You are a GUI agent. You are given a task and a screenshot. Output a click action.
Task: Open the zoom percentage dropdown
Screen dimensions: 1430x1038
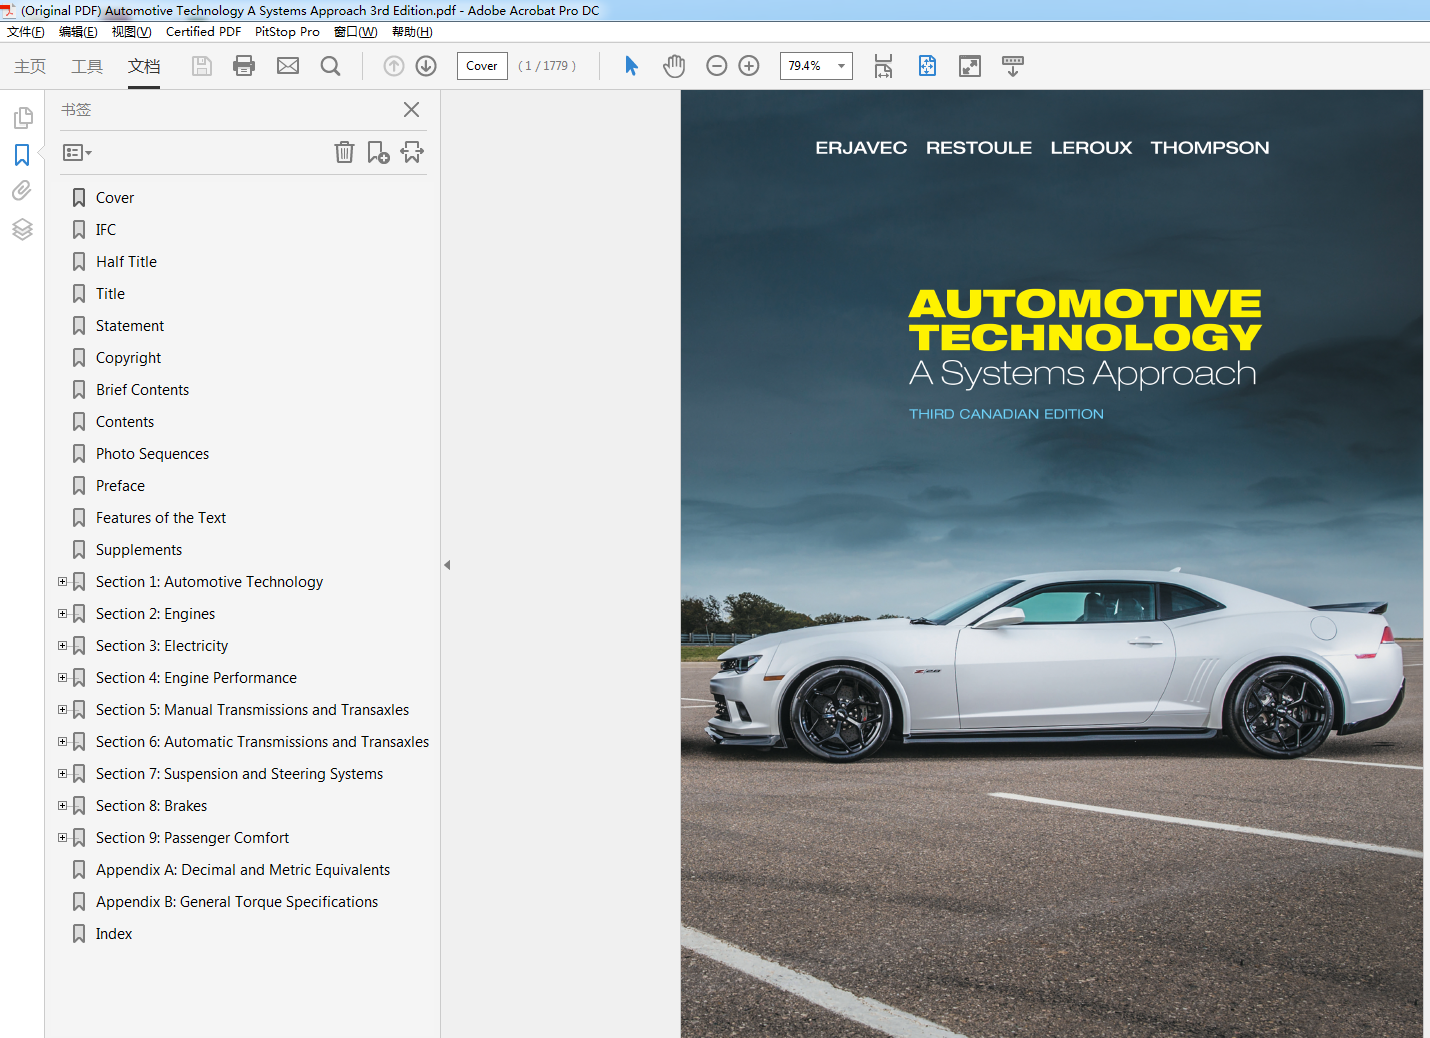(x=842, y=66)
